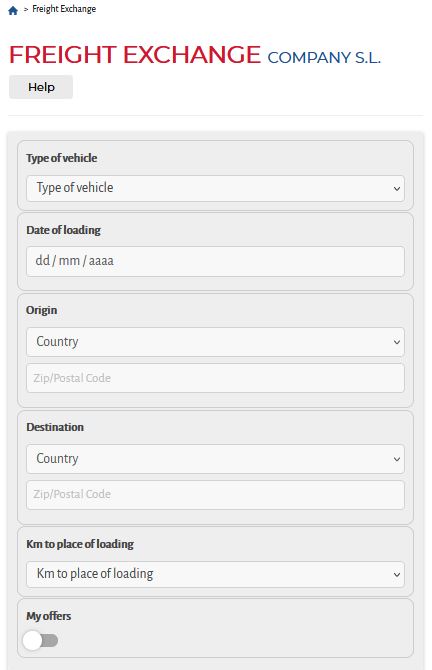Expand the Km to place of loading dropdown
Viewport: 432px width, 670px height.
tap(215, 574)
